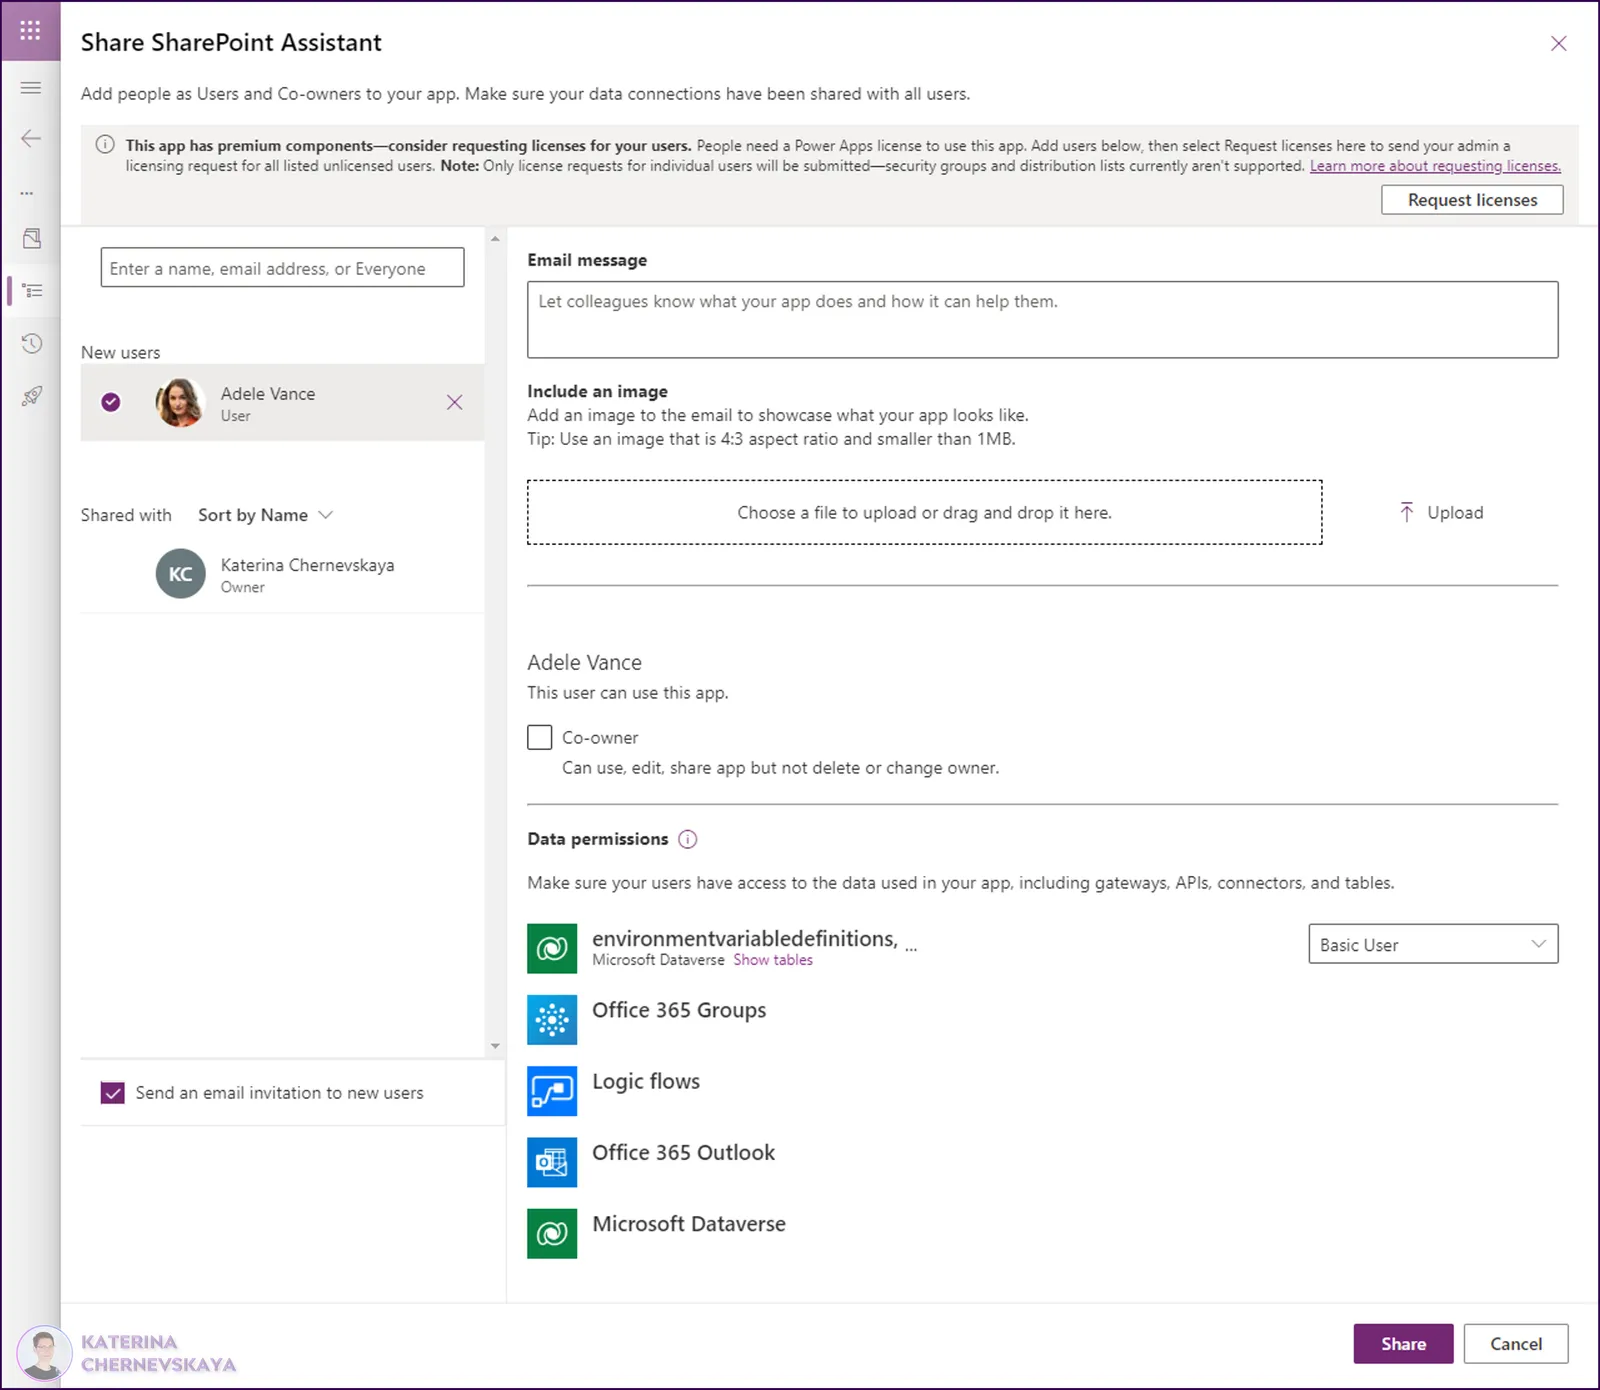The width and height of the screenshot is (1600, 1390).
Task: Open Learn more about requesting licenses link
Action: (x=1435, y=166)
